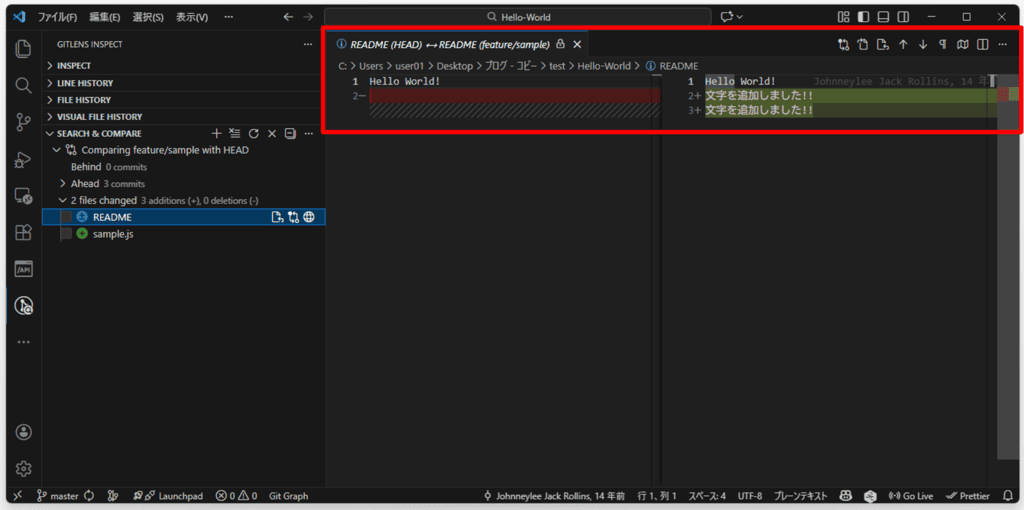This screenshot has width=1024, height=510.
Task: Open the Explorer view in activity bar
Action: coord(24,48)
